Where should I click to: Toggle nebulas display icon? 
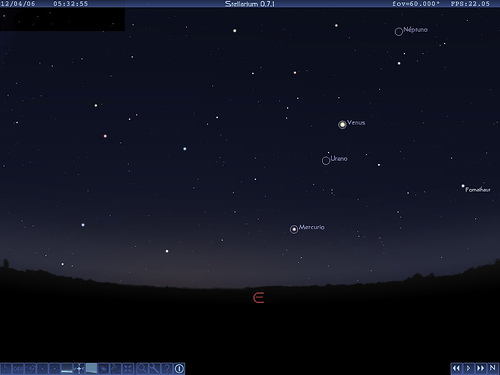pyautogui.click(x=104, y=369)
